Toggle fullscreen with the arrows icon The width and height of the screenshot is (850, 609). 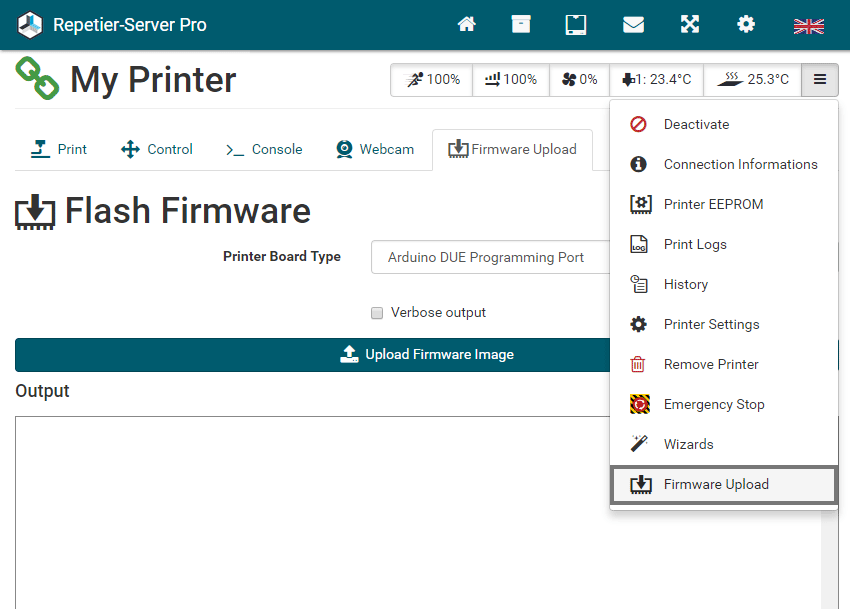(x=690, y=24)
